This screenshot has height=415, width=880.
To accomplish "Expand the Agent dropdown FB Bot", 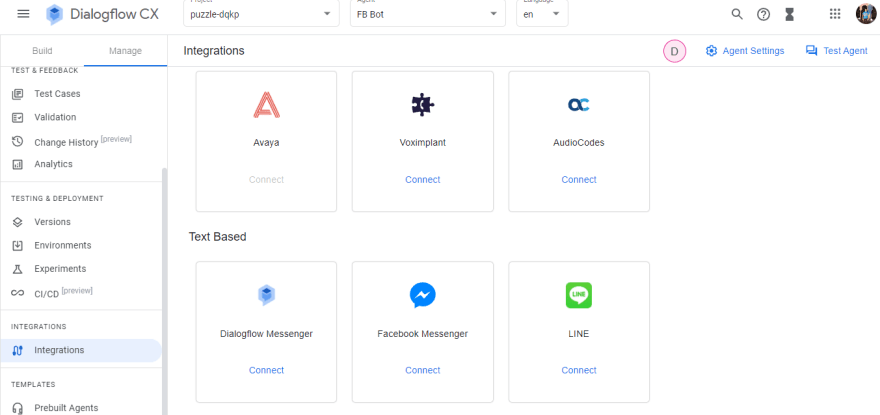I will point(427,13).
